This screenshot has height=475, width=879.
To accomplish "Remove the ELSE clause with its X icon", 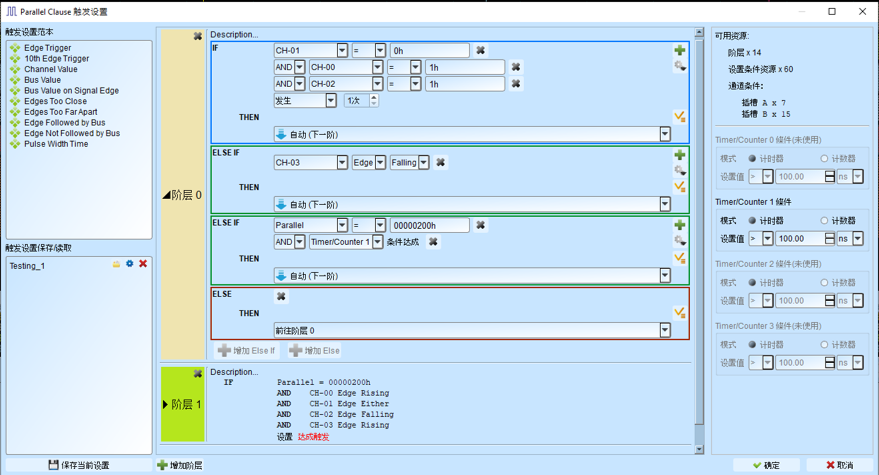I will pos(281,296).
